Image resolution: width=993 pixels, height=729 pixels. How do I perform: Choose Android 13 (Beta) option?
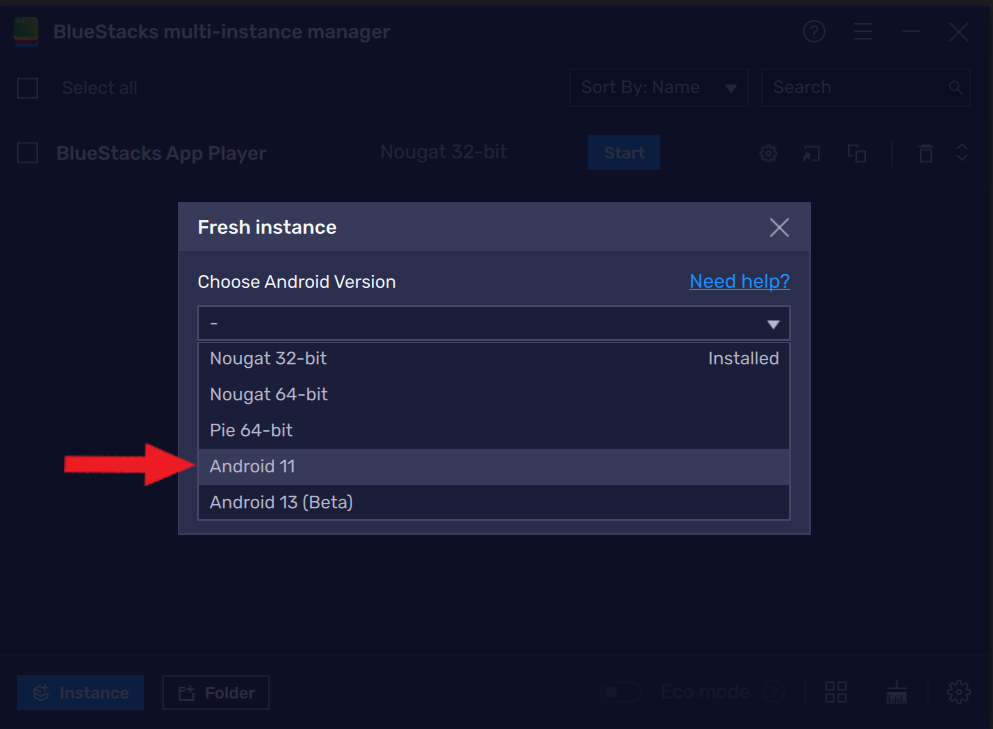(x=494, y=502)
